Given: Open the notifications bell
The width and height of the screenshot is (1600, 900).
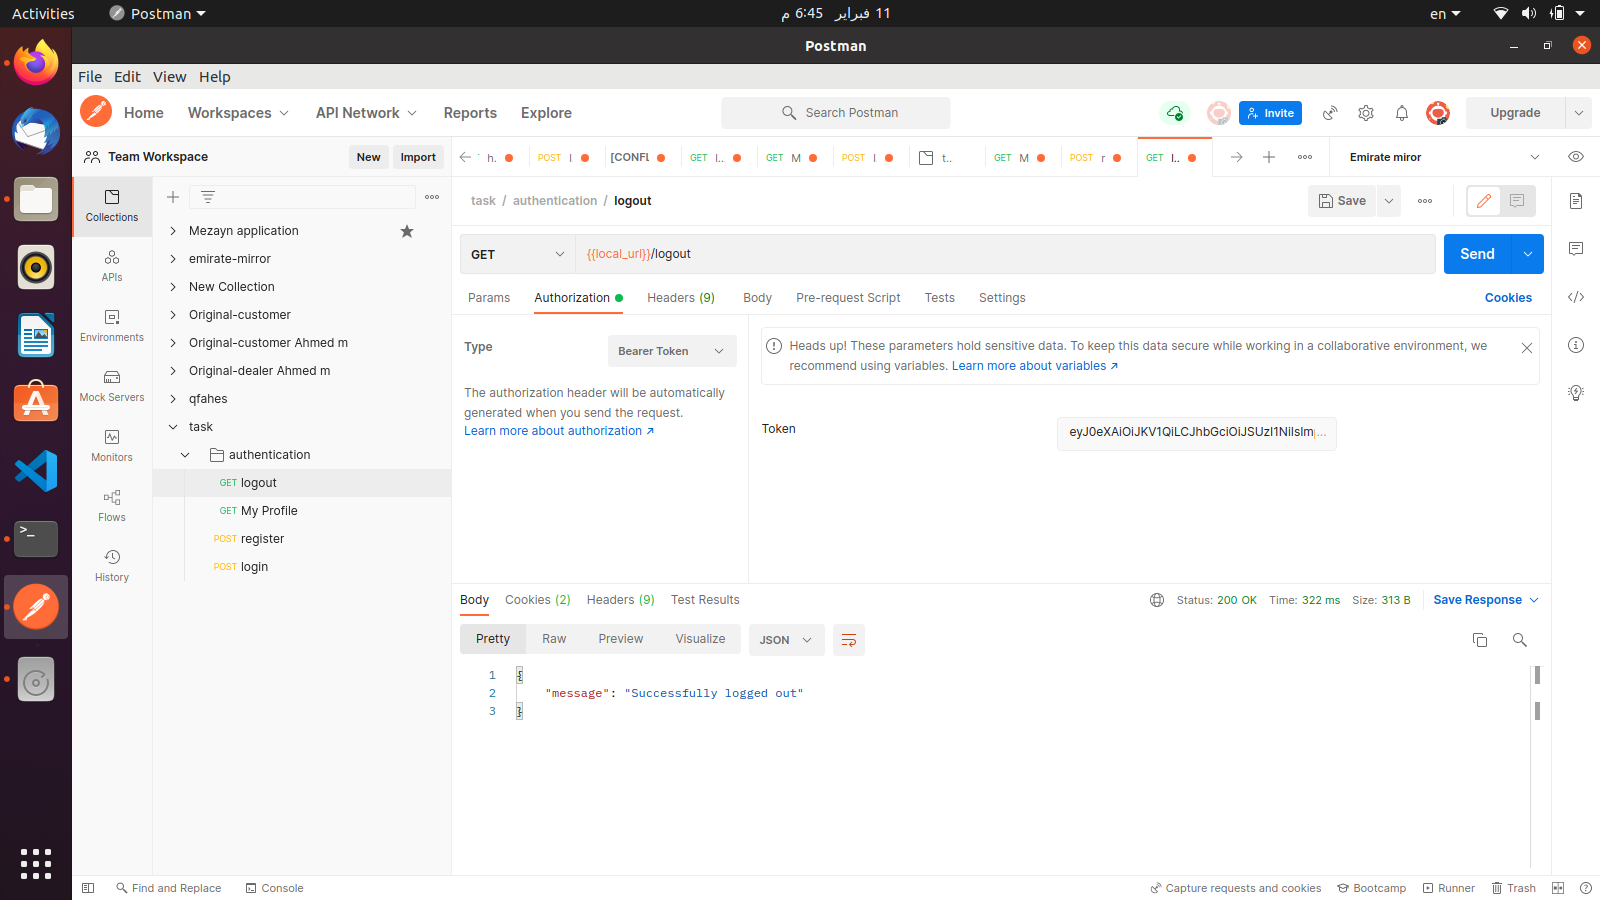Looking at the screenshot, I should point(1402,113).
